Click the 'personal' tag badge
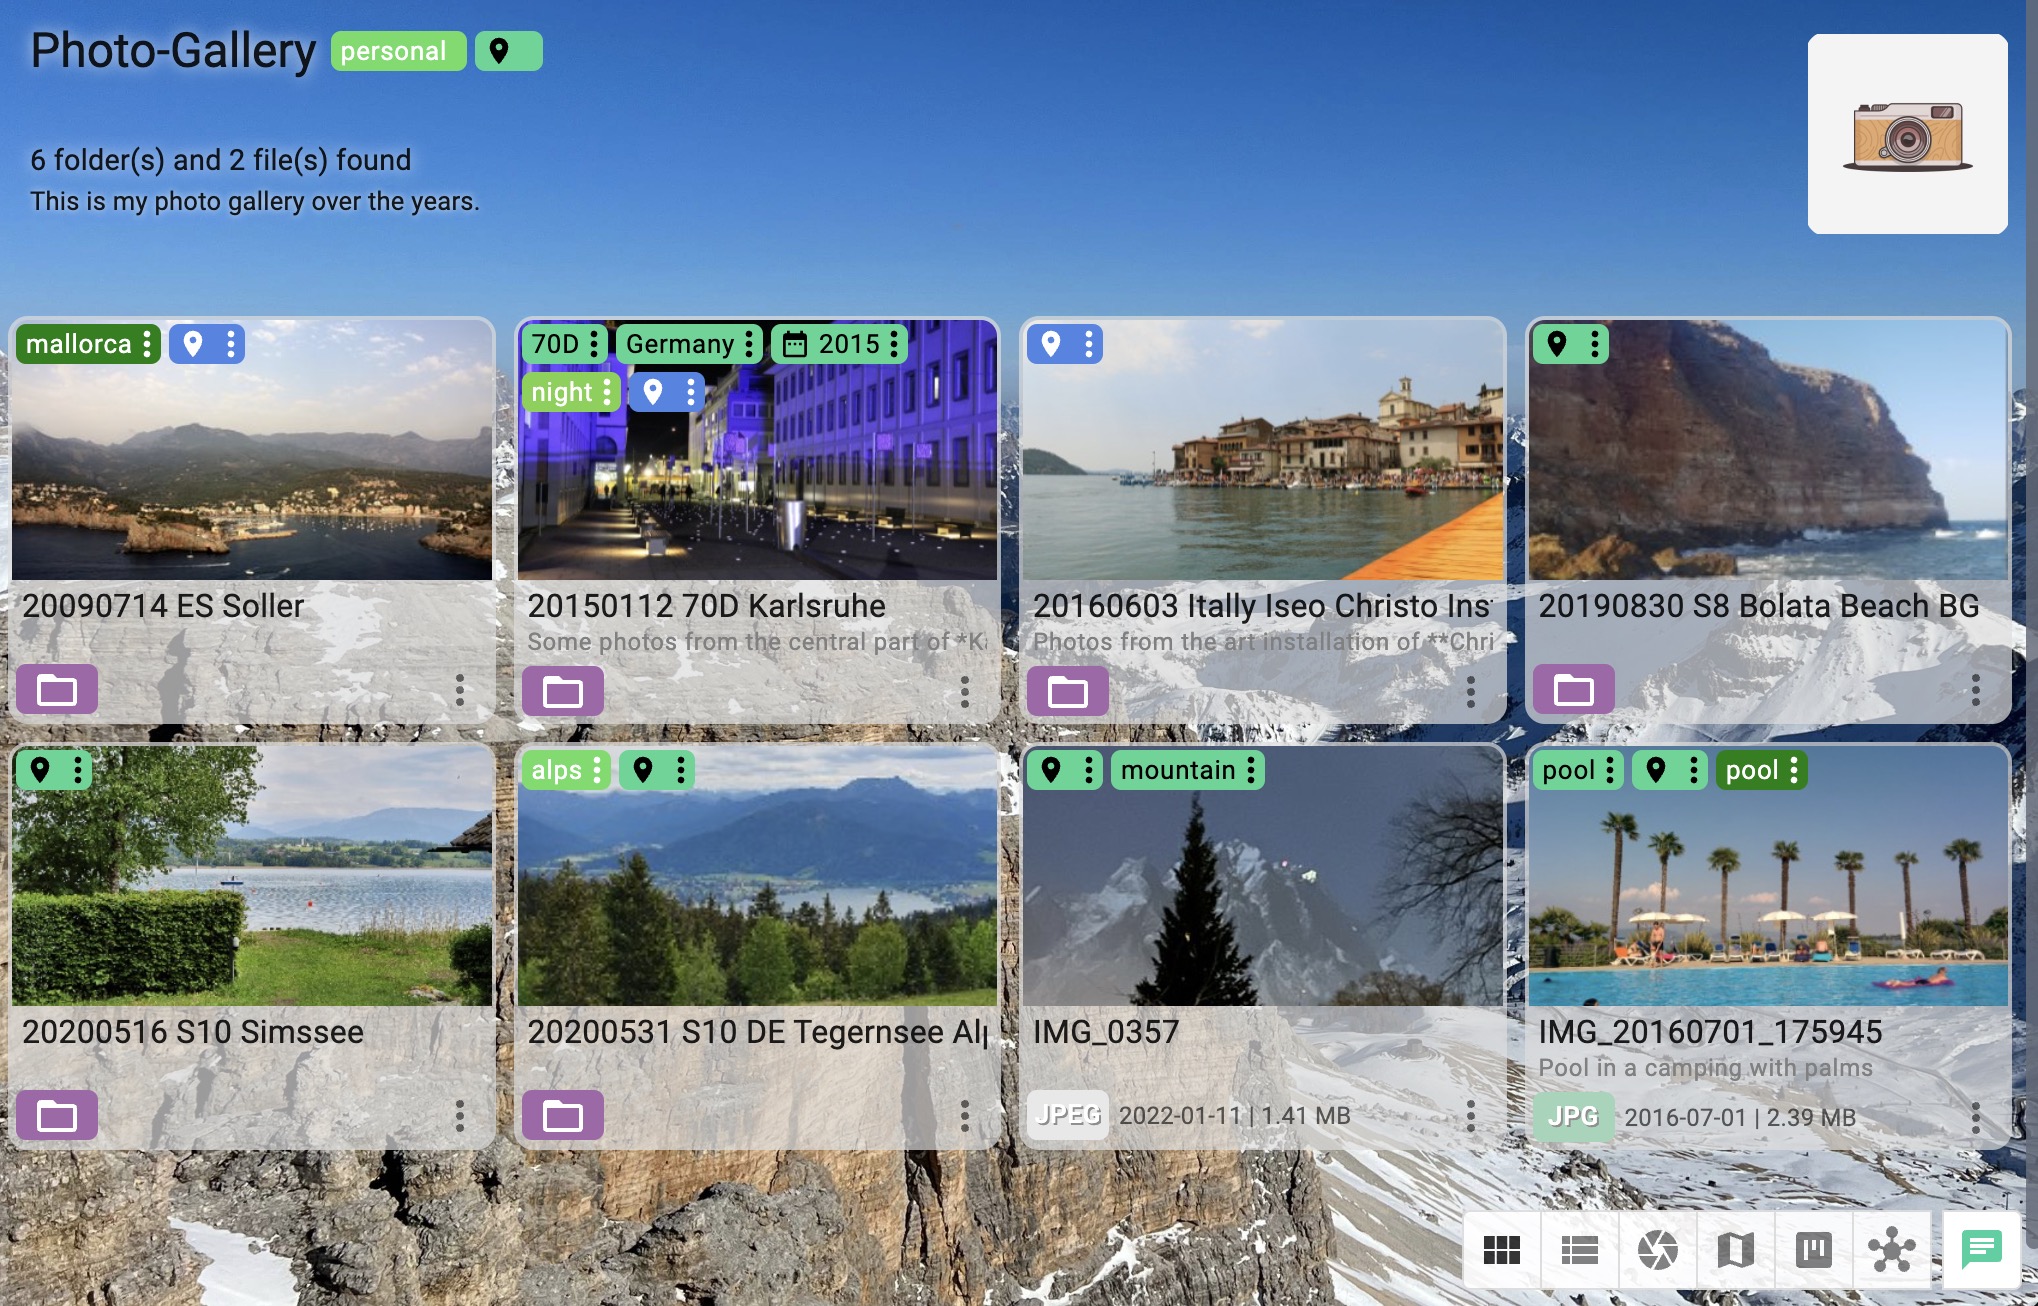This screenshot has width=2038, height=1306. pyautogui.click(x=397, y=50)
